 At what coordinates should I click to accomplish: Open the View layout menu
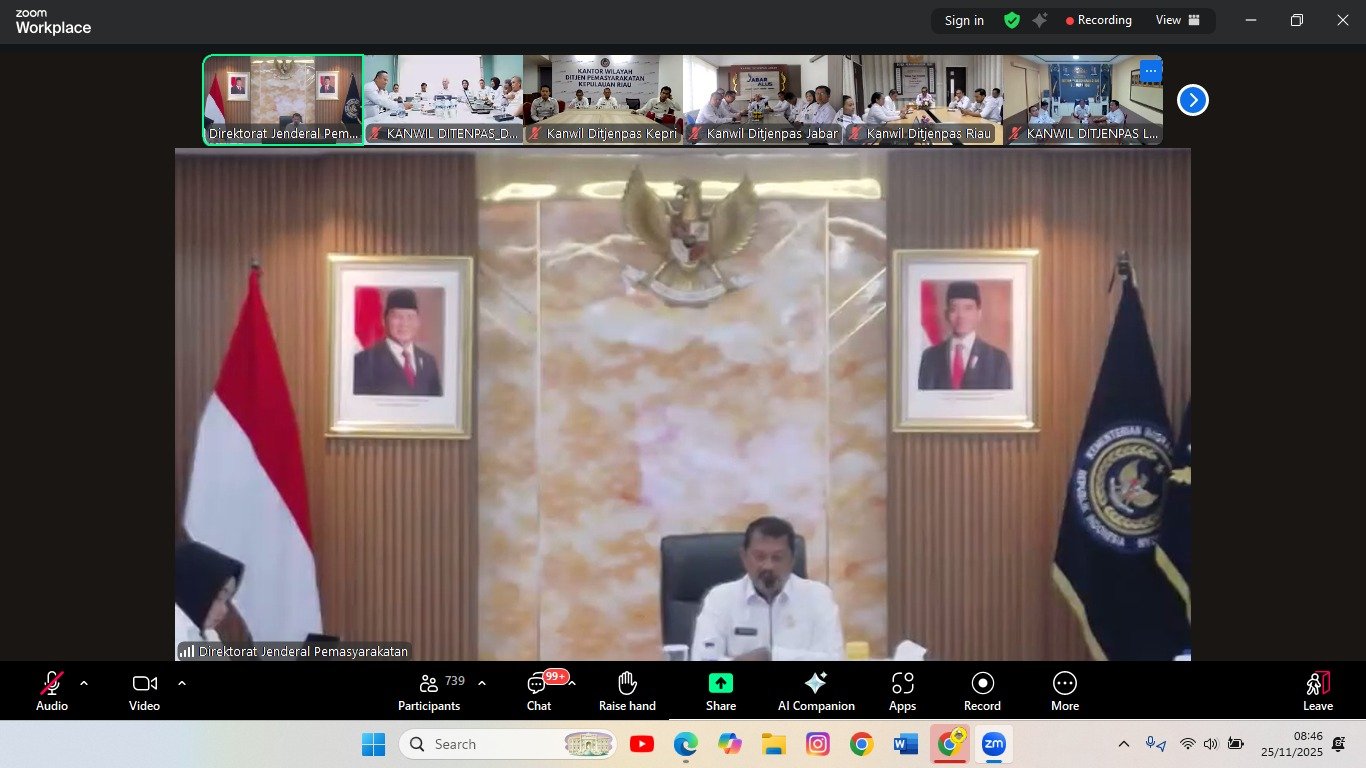(x=1178, y=20)
